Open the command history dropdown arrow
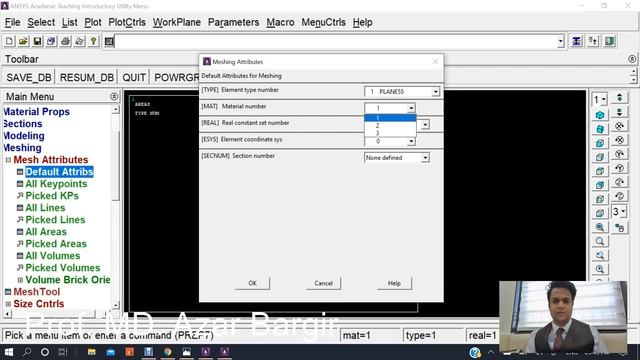This screenshot has width=640, height=360. [x=560, y=41]
